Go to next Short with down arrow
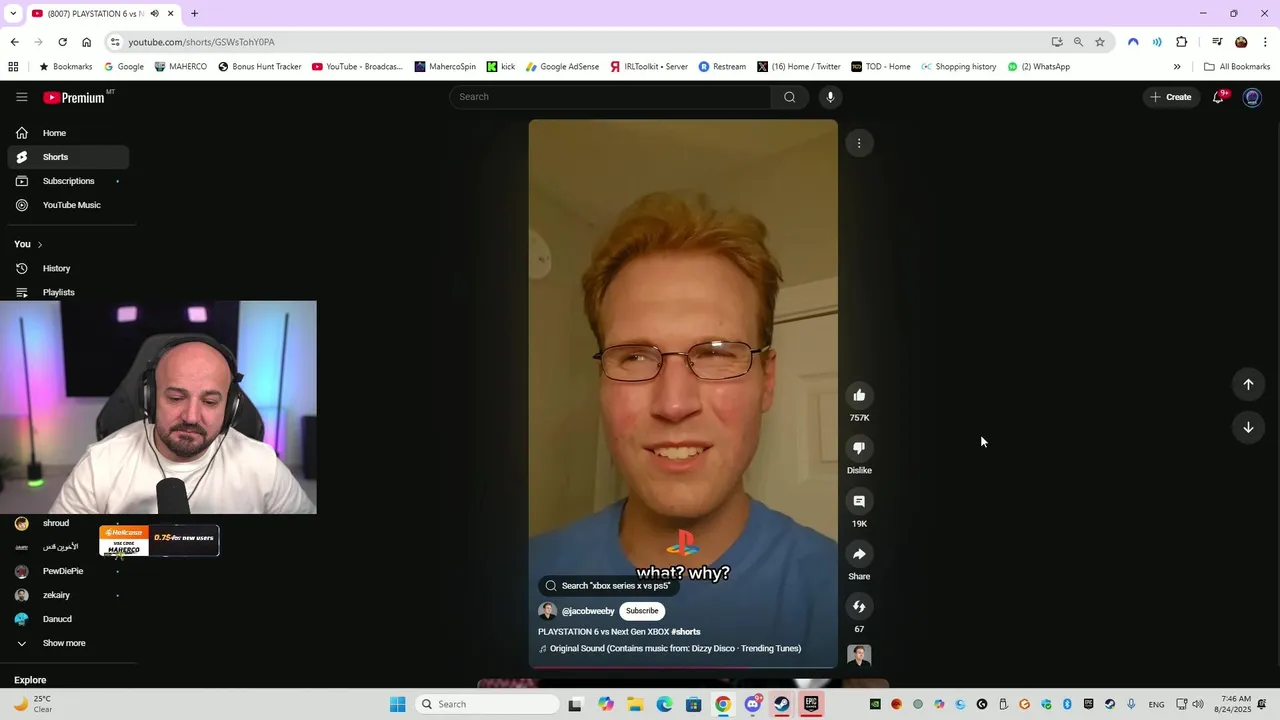This screenshot has width=1280, height=720. coord(1248,427)
